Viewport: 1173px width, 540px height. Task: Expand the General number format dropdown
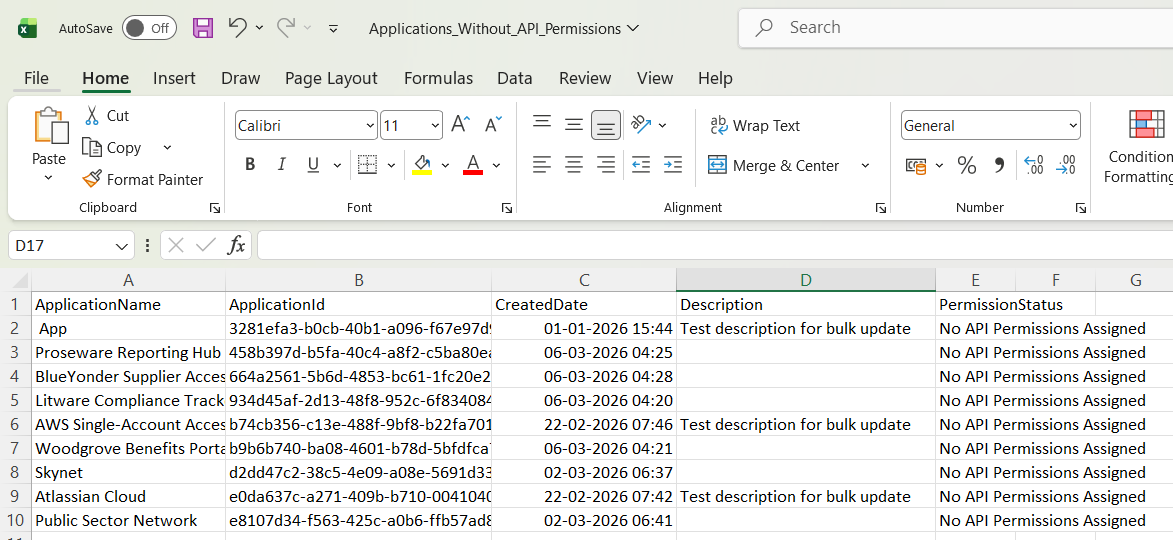1073,126
